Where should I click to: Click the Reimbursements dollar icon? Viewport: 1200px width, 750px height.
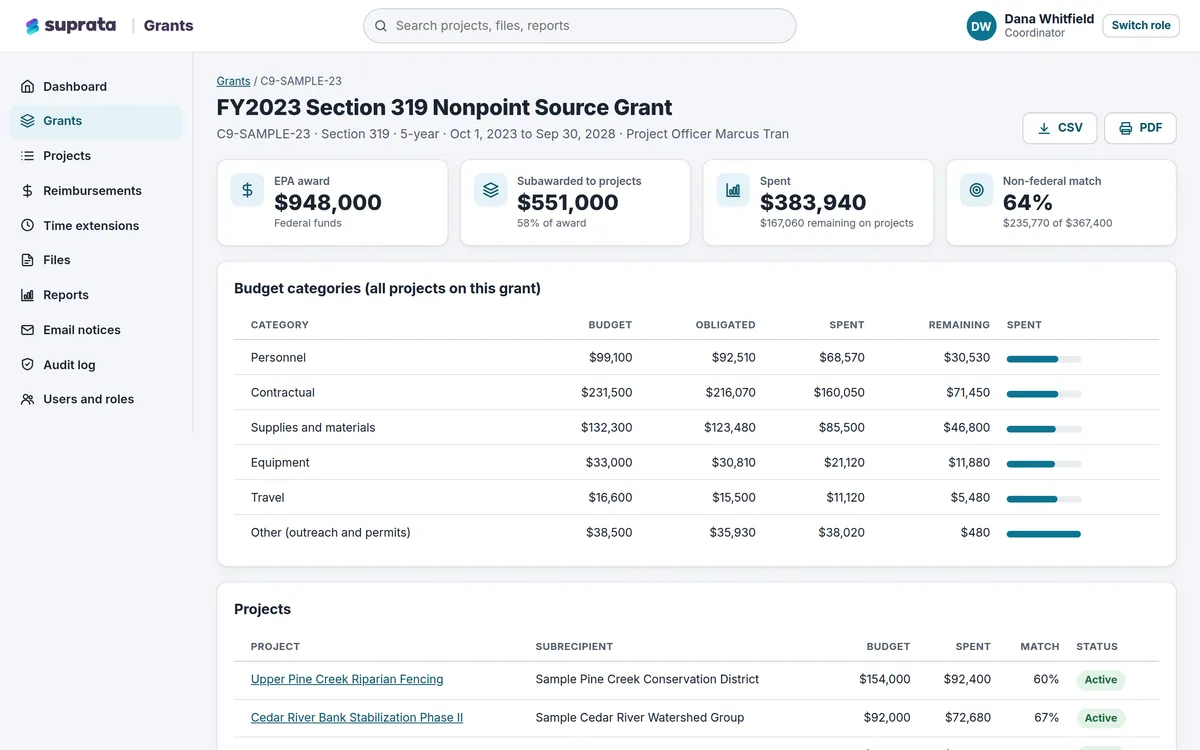click(27, 191)
